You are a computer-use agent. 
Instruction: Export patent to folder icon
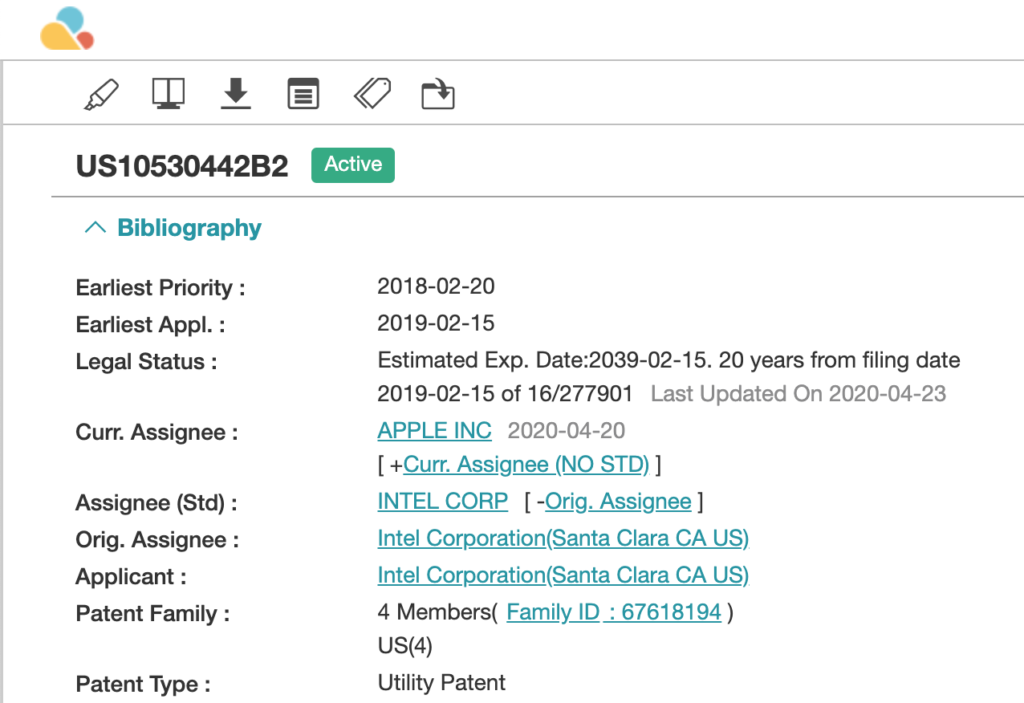[438, 94]
